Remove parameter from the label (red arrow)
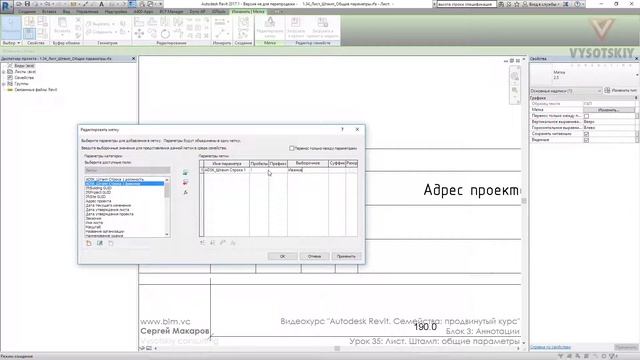 pos(185,182)
